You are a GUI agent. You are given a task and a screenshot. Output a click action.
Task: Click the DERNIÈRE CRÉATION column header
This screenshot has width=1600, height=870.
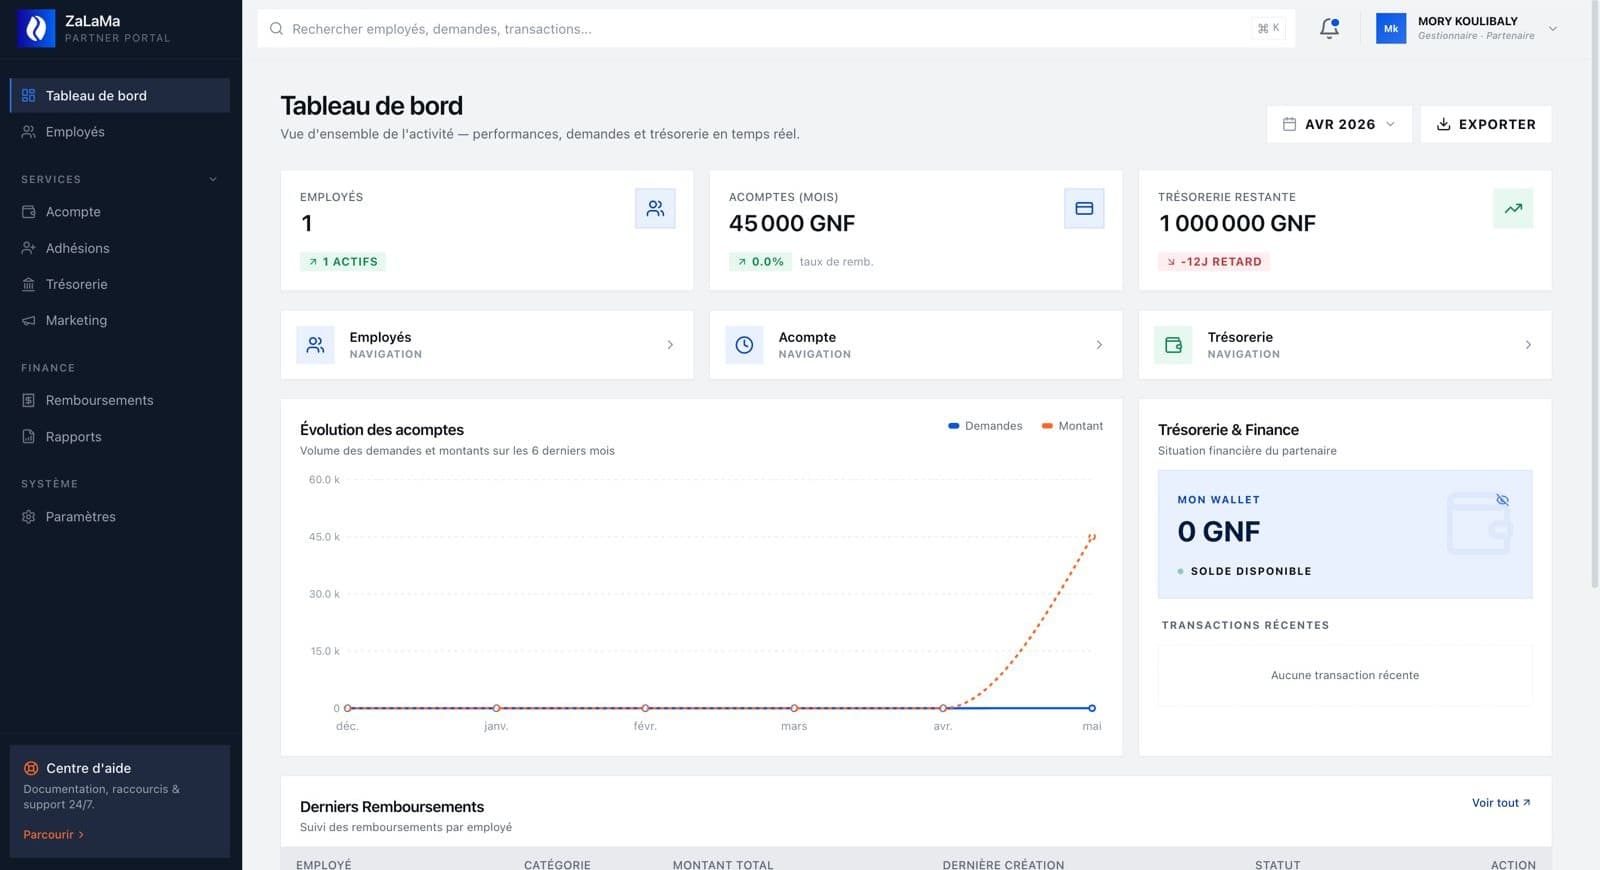coord(1003,865)
